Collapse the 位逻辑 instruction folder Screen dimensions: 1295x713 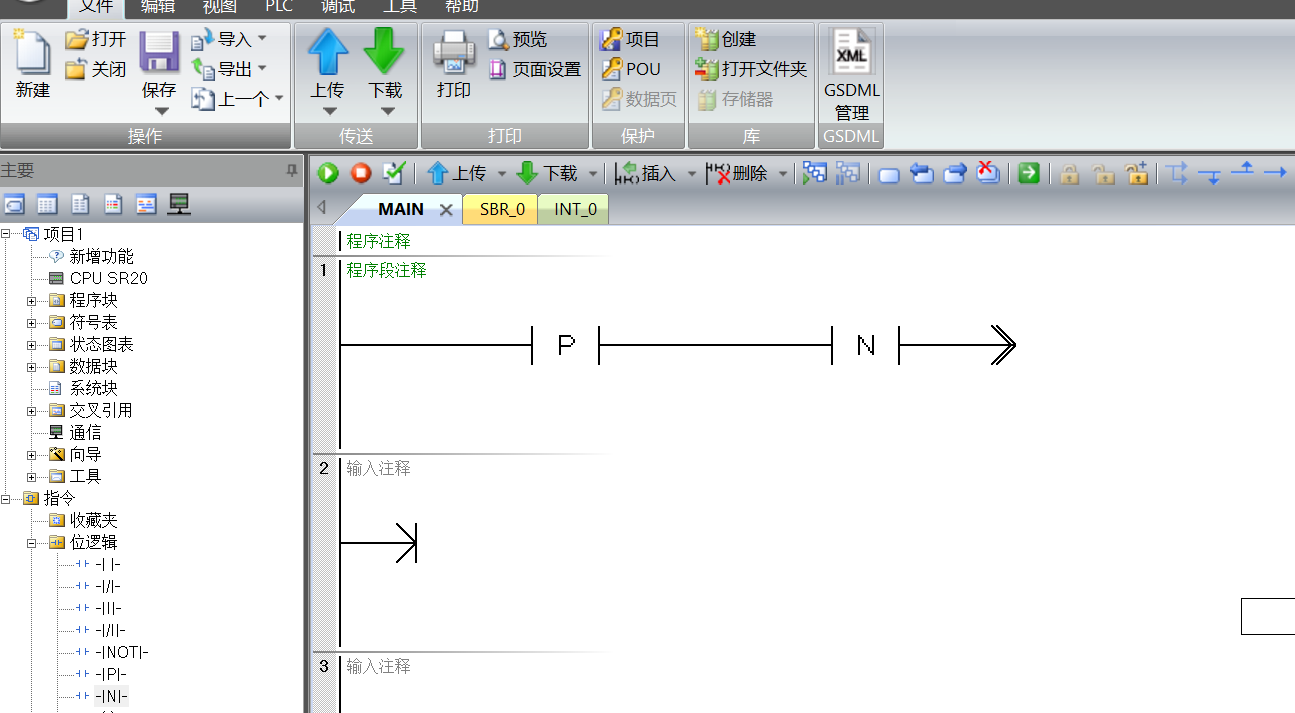(x=31, y=542)
